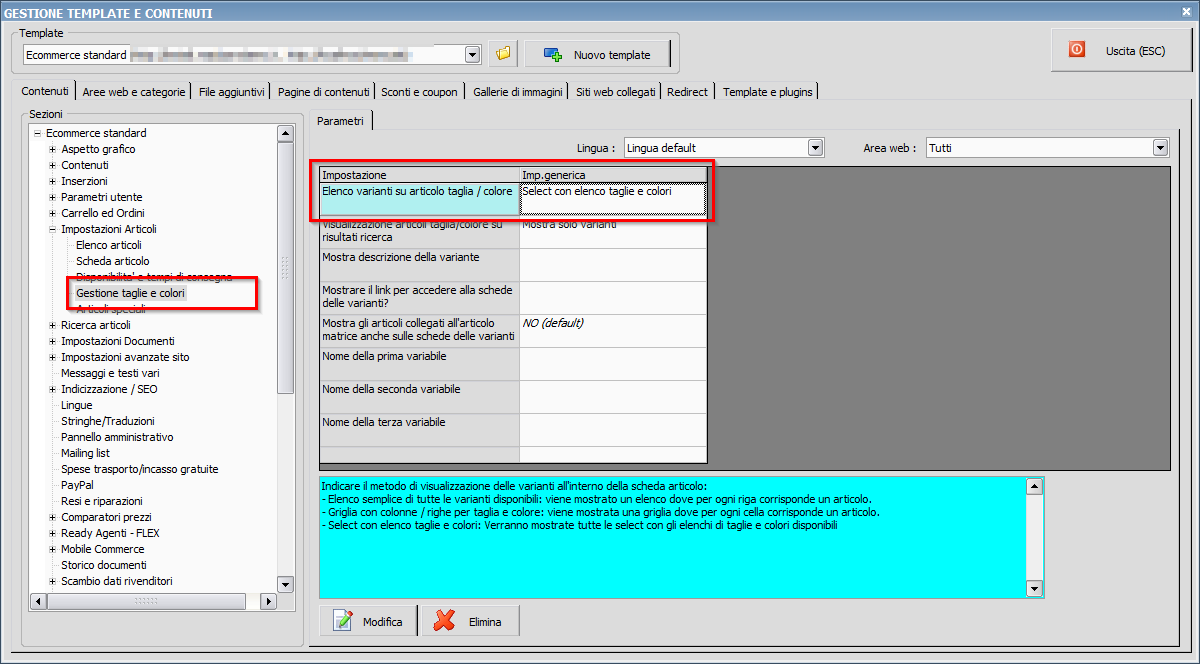This screenshot has width=1200, height=664.
Task: Click the Modifica button
Action: tap(369, 621)
